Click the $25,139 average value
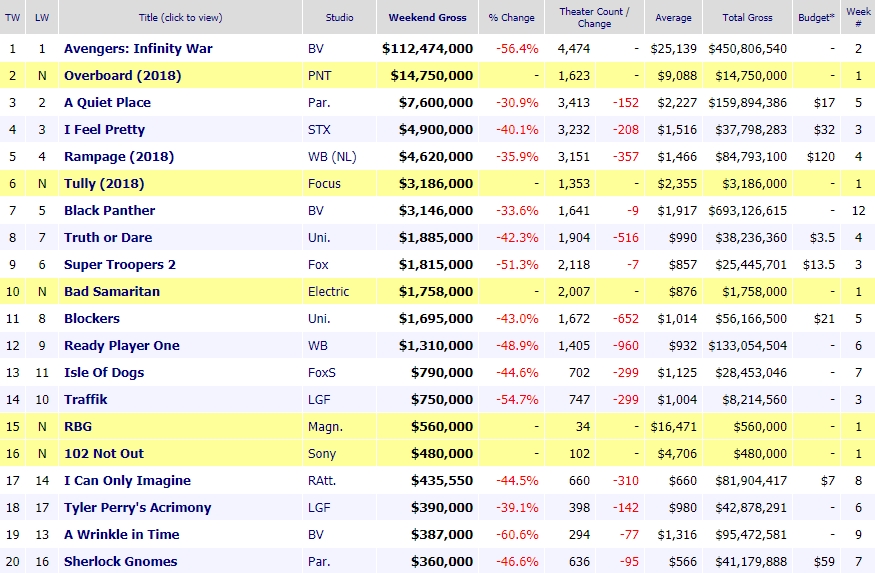This screenshot has width=875, height=573. point(674,49)
